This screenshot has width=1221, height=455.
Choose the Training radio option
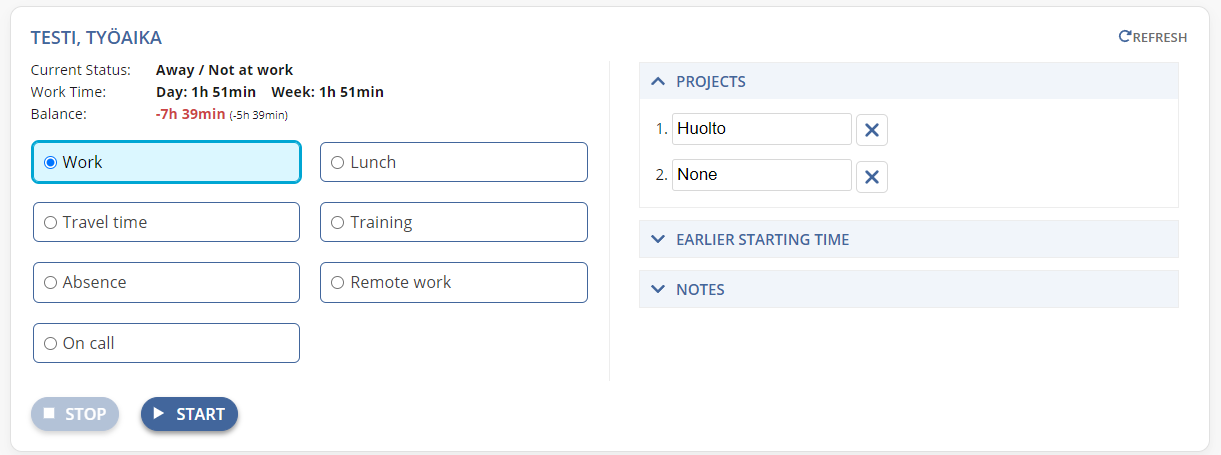pos(454,222)
